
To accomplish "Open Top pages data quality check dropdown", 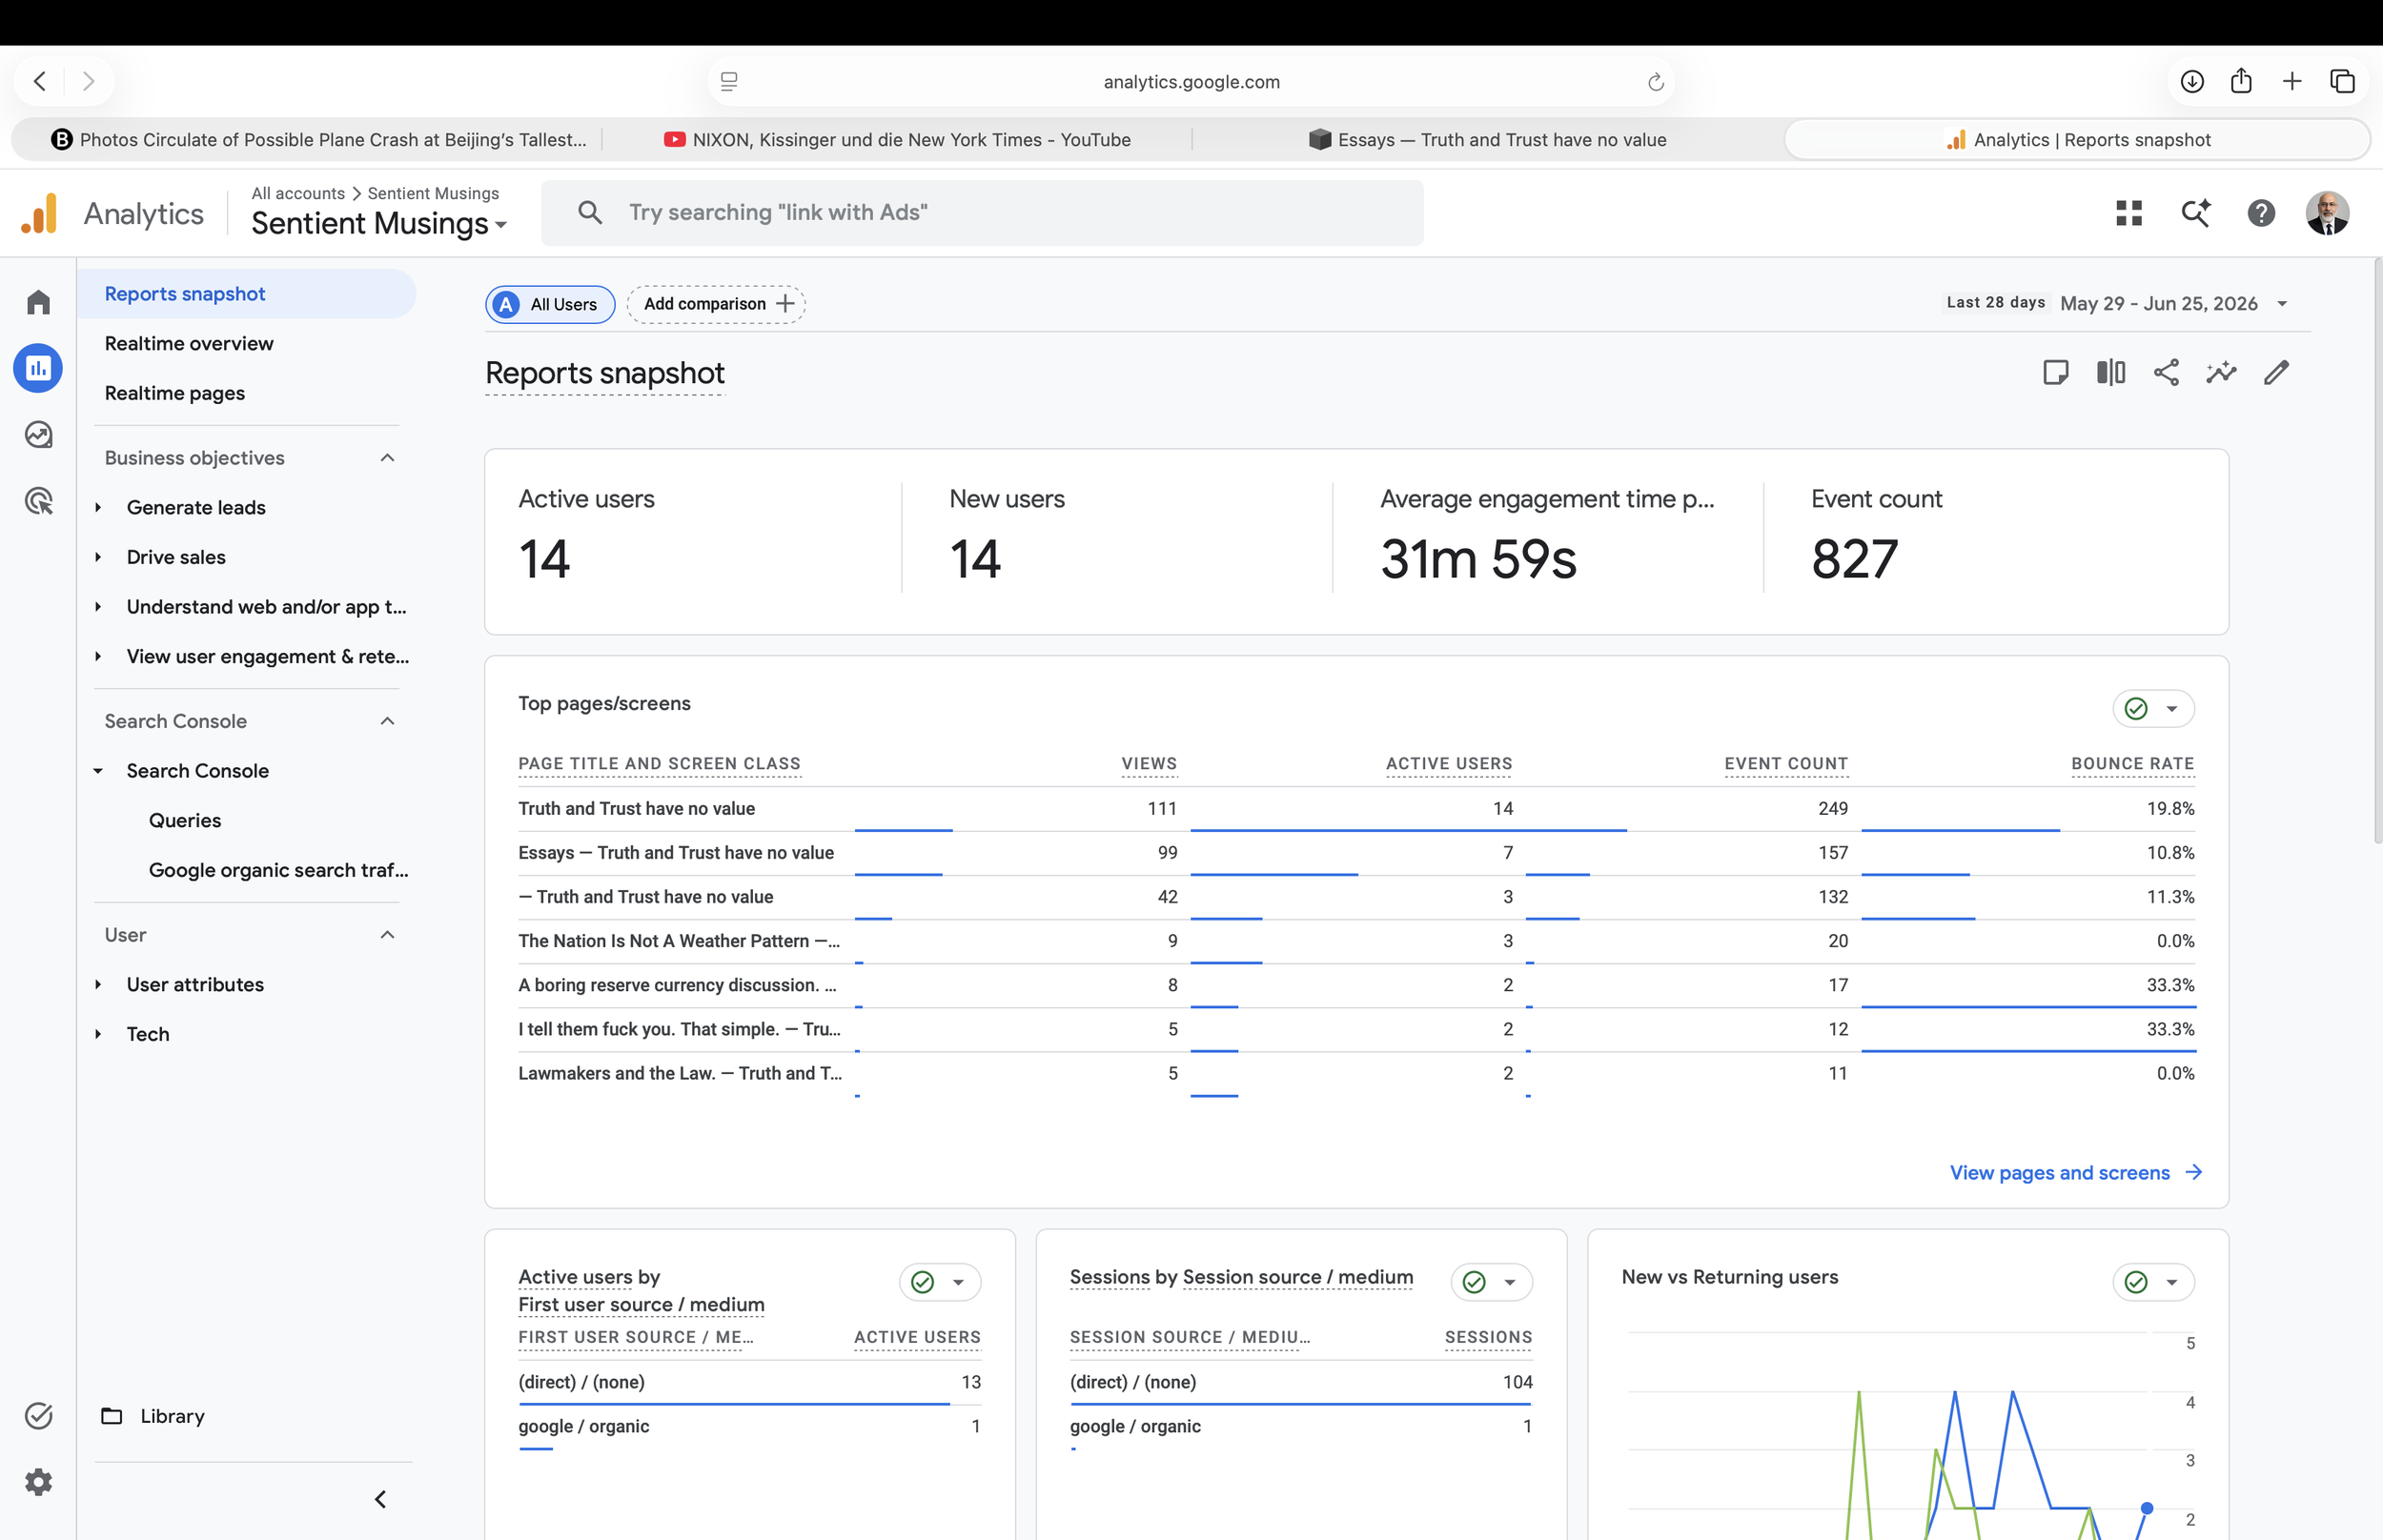I will [x=2153, y=709].
